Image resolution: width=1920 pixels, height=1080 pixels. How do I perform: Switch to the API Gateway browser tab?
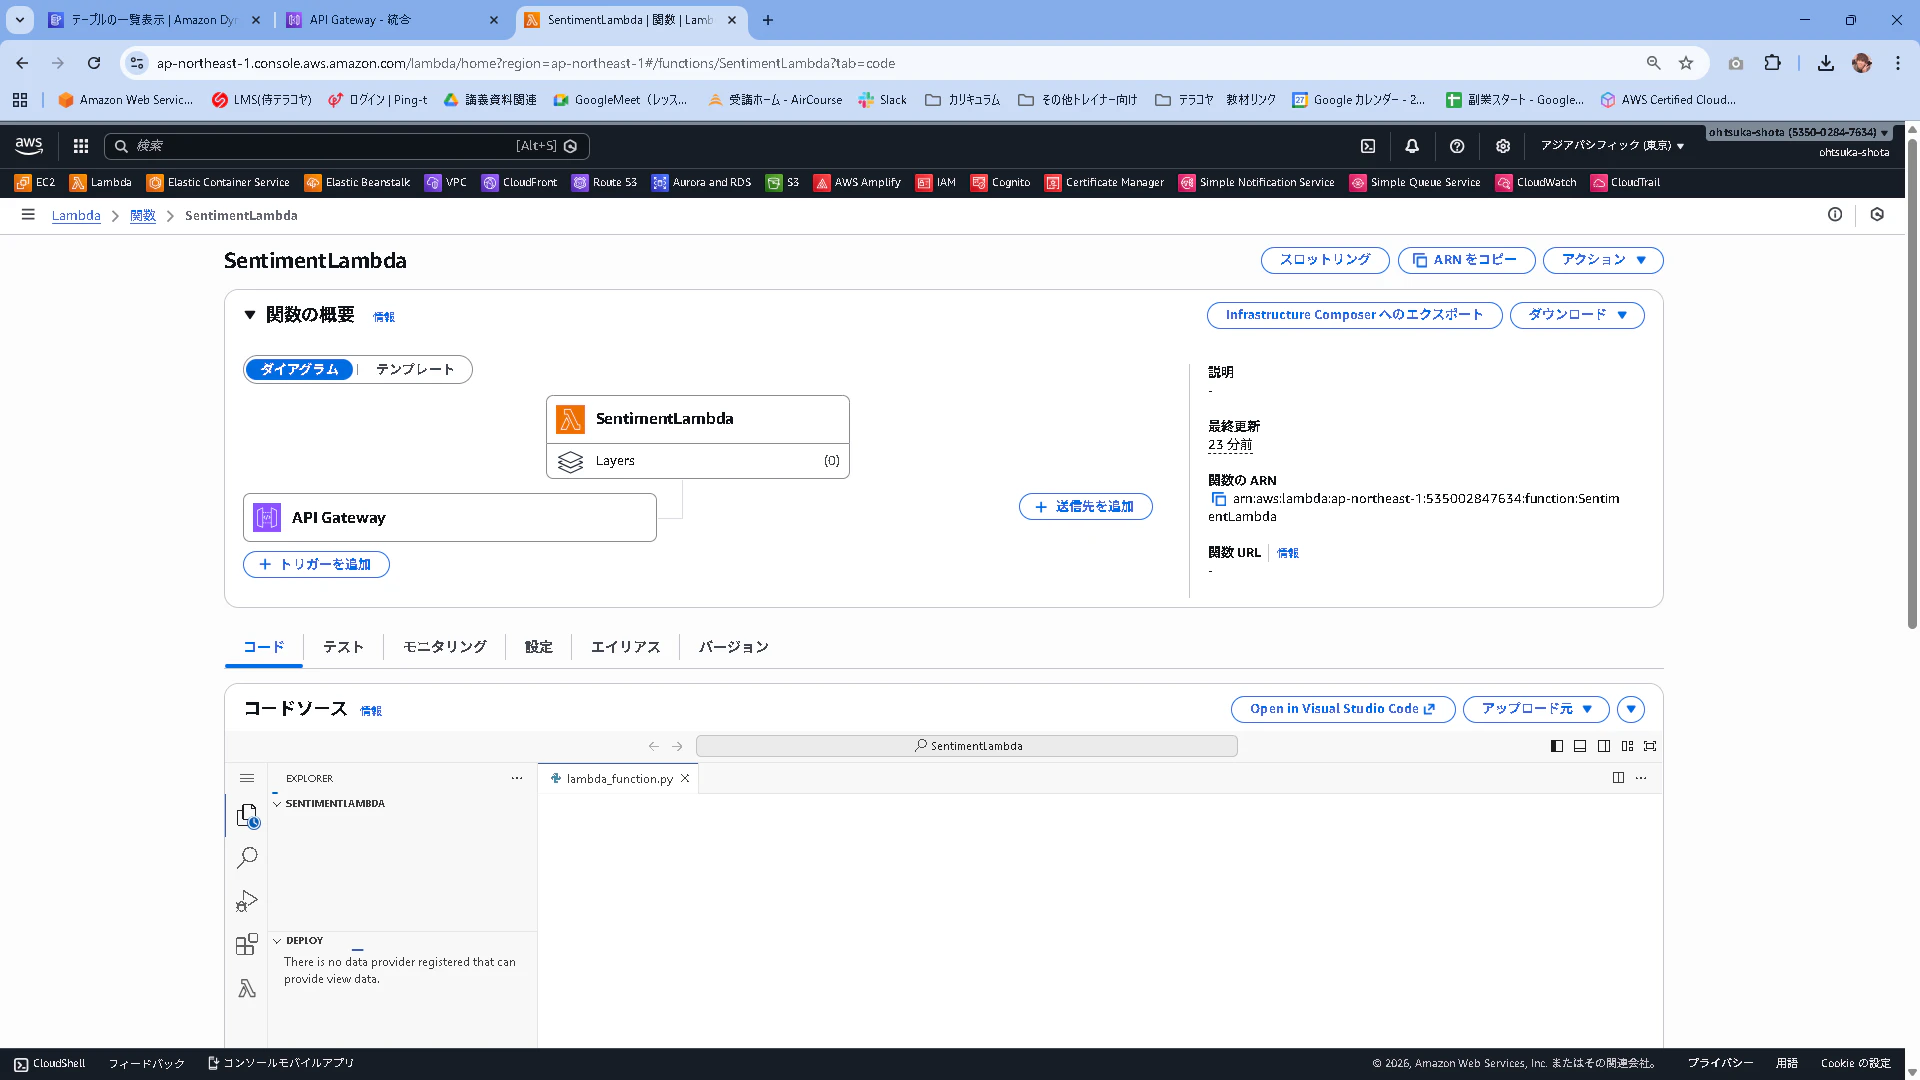(393, 20)
